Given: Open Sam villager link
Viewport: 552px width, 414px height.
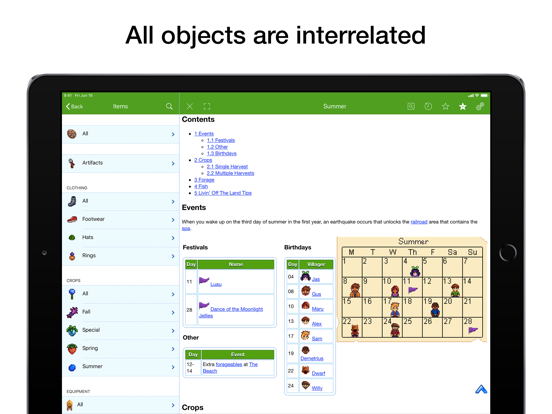Looking at the screenshot, I should tap(317, 339).
